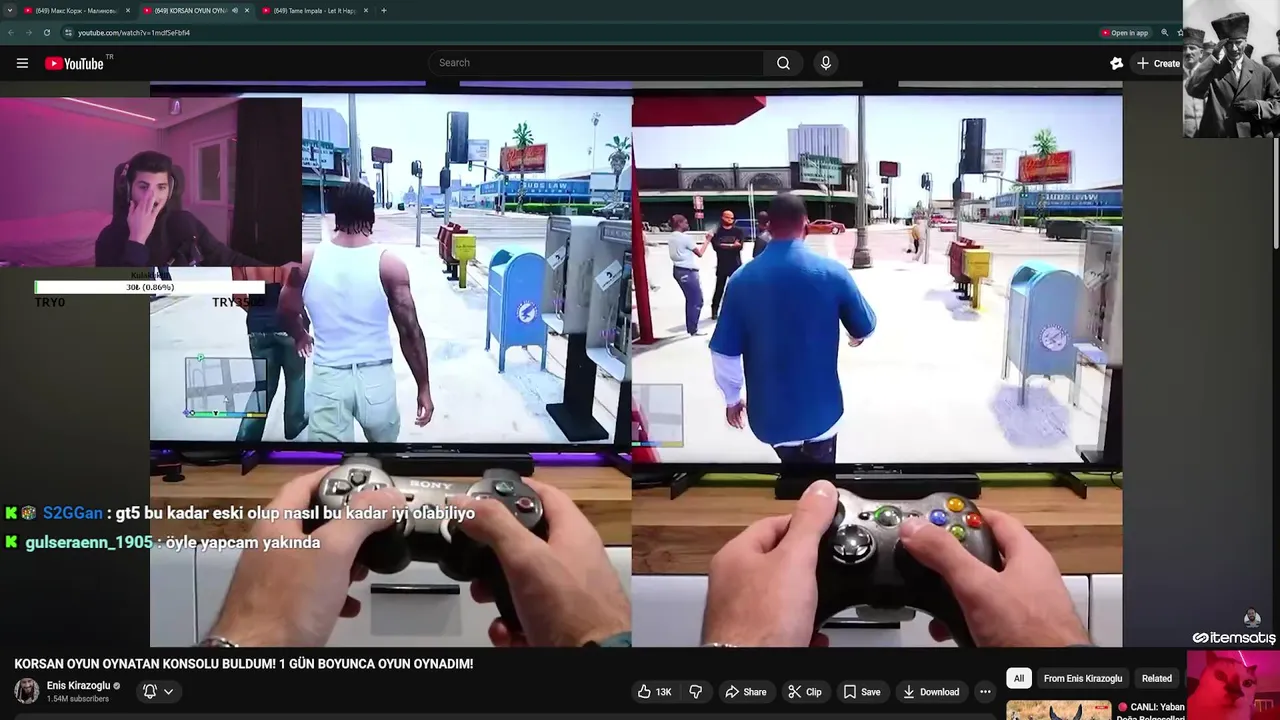Click the video title text
Viewport: 1280px width, 720px height.
[x=244, y=664]
